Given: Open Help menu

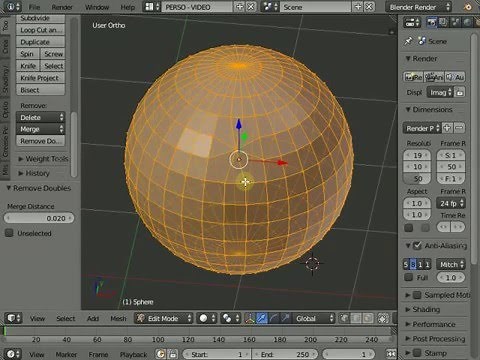Looking at the screenshot, I should coord(128,7).
